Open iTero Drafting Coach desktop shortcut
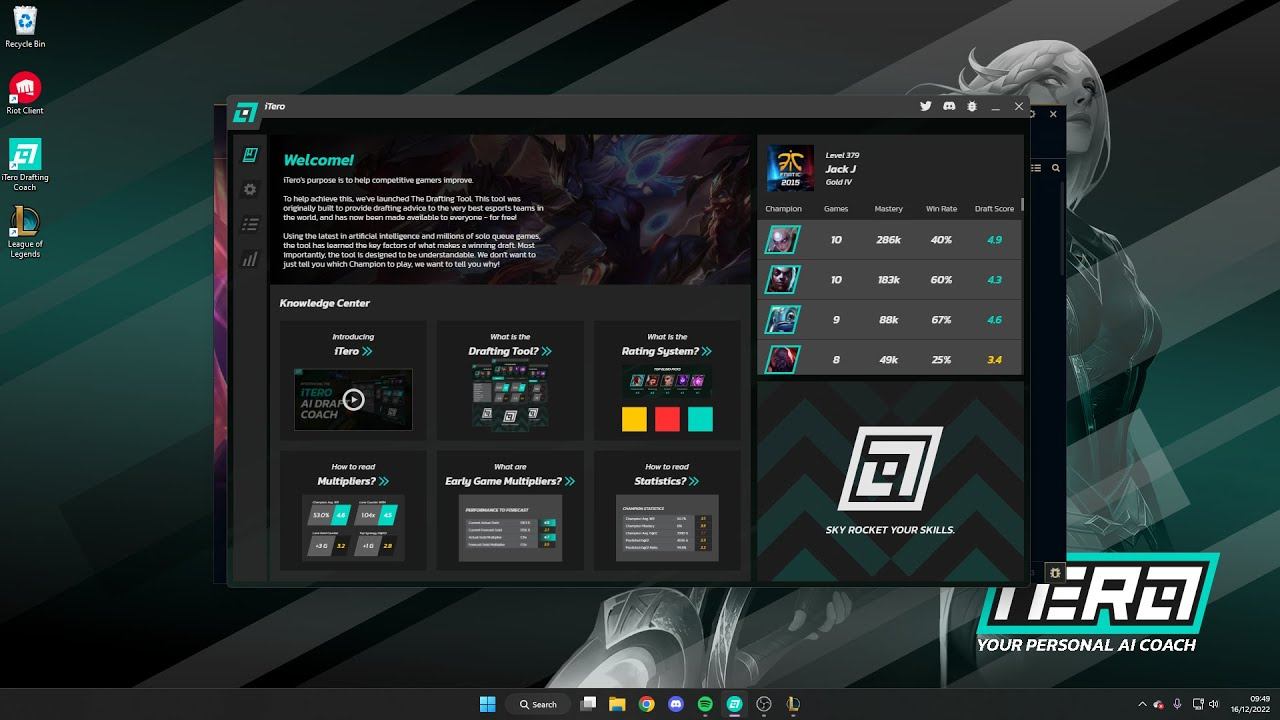Viewport: 1280px width, 720px height. [x=25, y=164]
